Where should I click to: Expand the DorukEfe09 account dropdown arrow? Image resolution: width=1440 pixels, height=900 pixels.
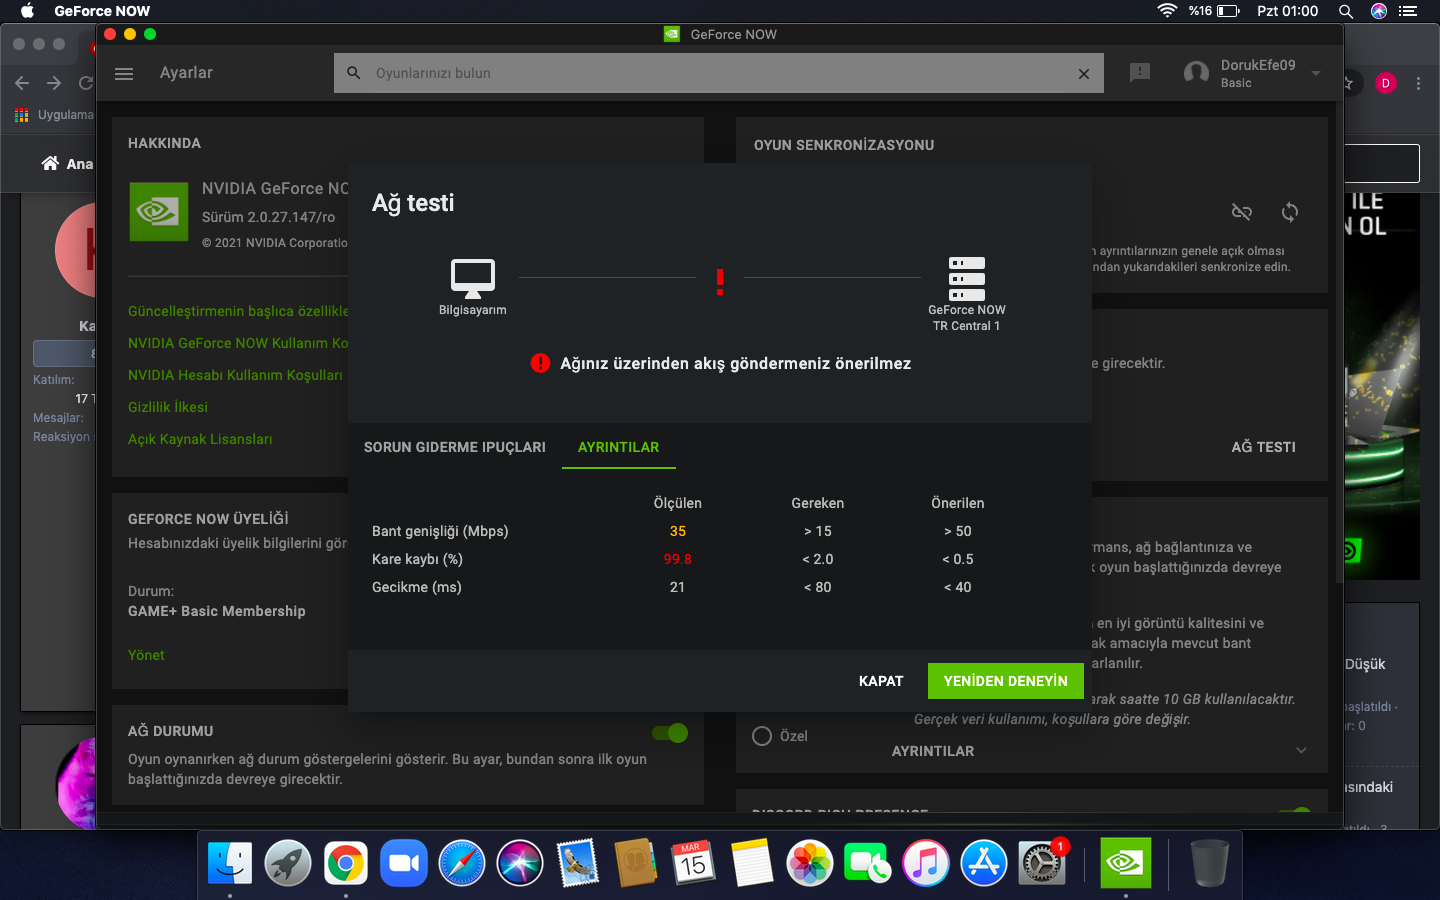point(1316,73)
